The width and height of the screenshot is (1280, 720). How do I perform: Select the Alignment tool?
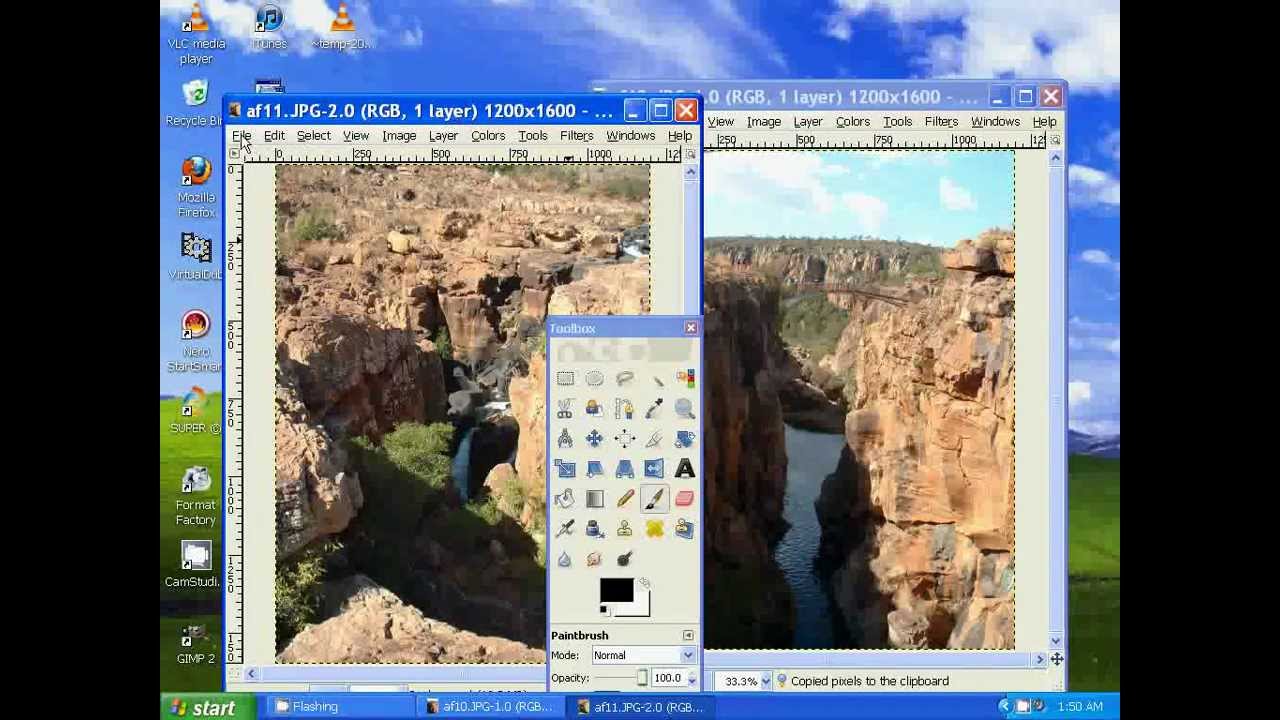click(625, 439)
